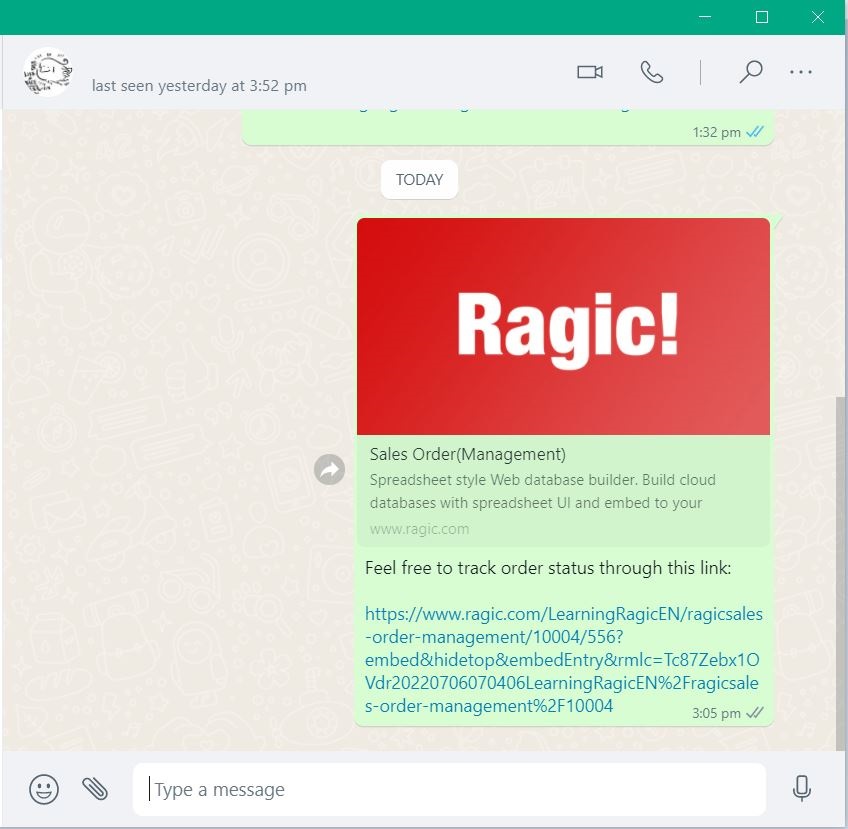Attach a file with the paperclip

[95, 788]
